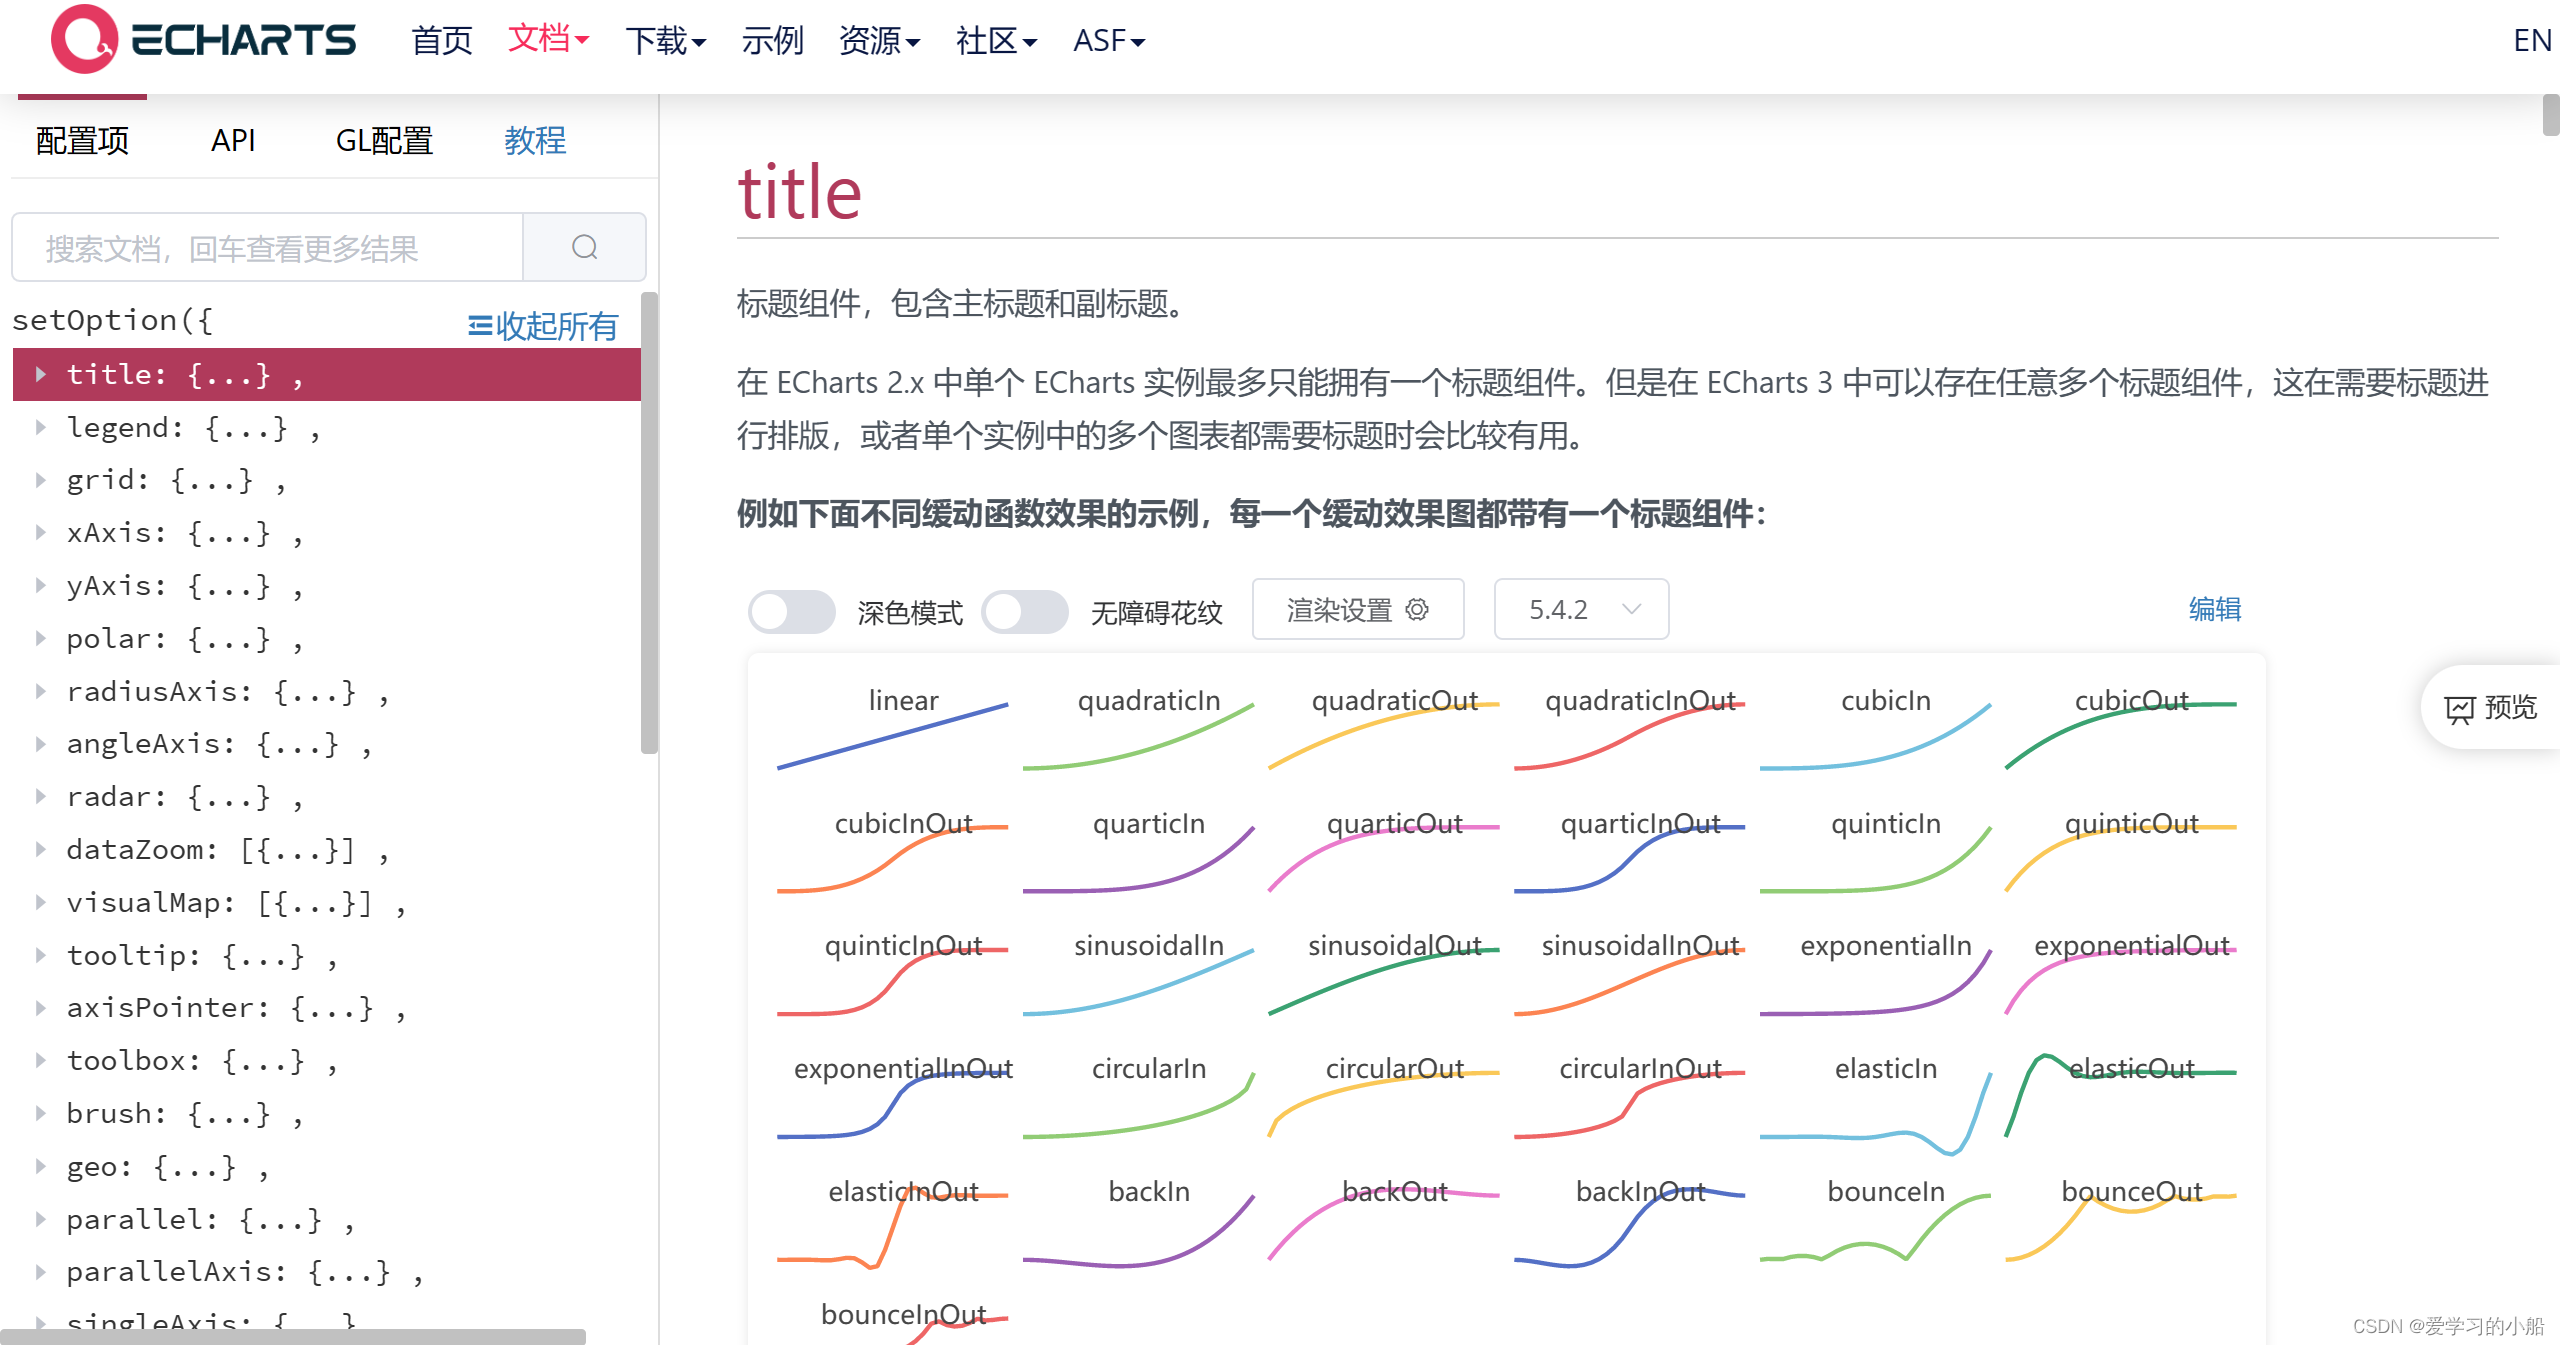Expand the visualMap option
Viewport: 2560px width, 1345px height.
[41, 902]
